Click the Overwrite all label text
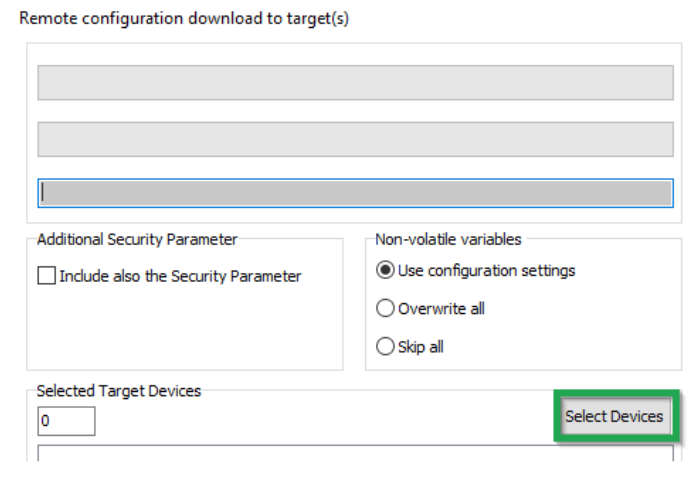Screen dimensions: 696x481 click(x=441, y=309)
